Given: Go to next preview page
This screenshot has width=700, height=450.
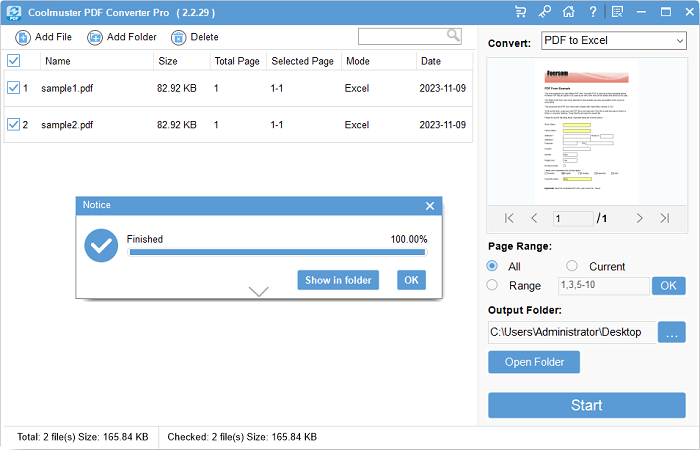Looking at the screenshot, I should click(639, 218).
